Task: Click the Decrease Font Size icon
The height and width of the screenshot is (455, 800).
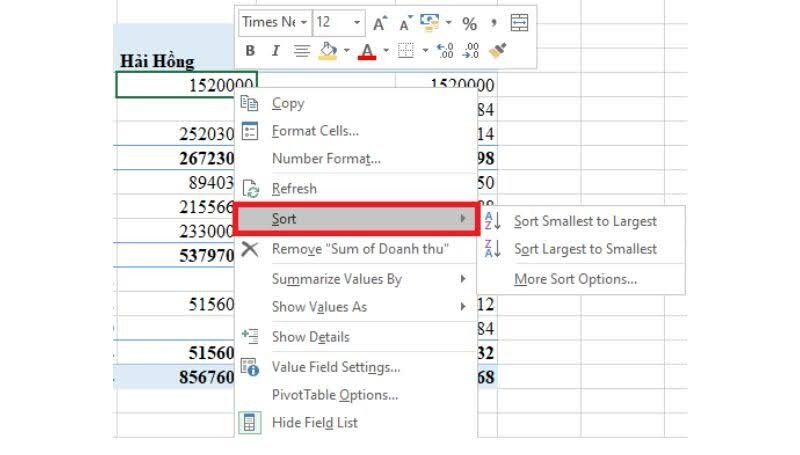Action: (405, 23)
